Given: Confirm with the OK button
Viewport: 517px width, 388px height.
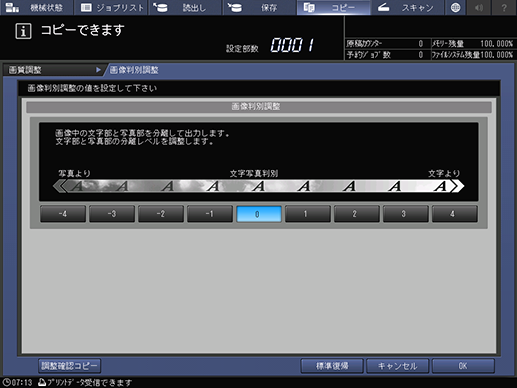Looking at the screenshot, I should pyautogui.click(x=463, y=366).
